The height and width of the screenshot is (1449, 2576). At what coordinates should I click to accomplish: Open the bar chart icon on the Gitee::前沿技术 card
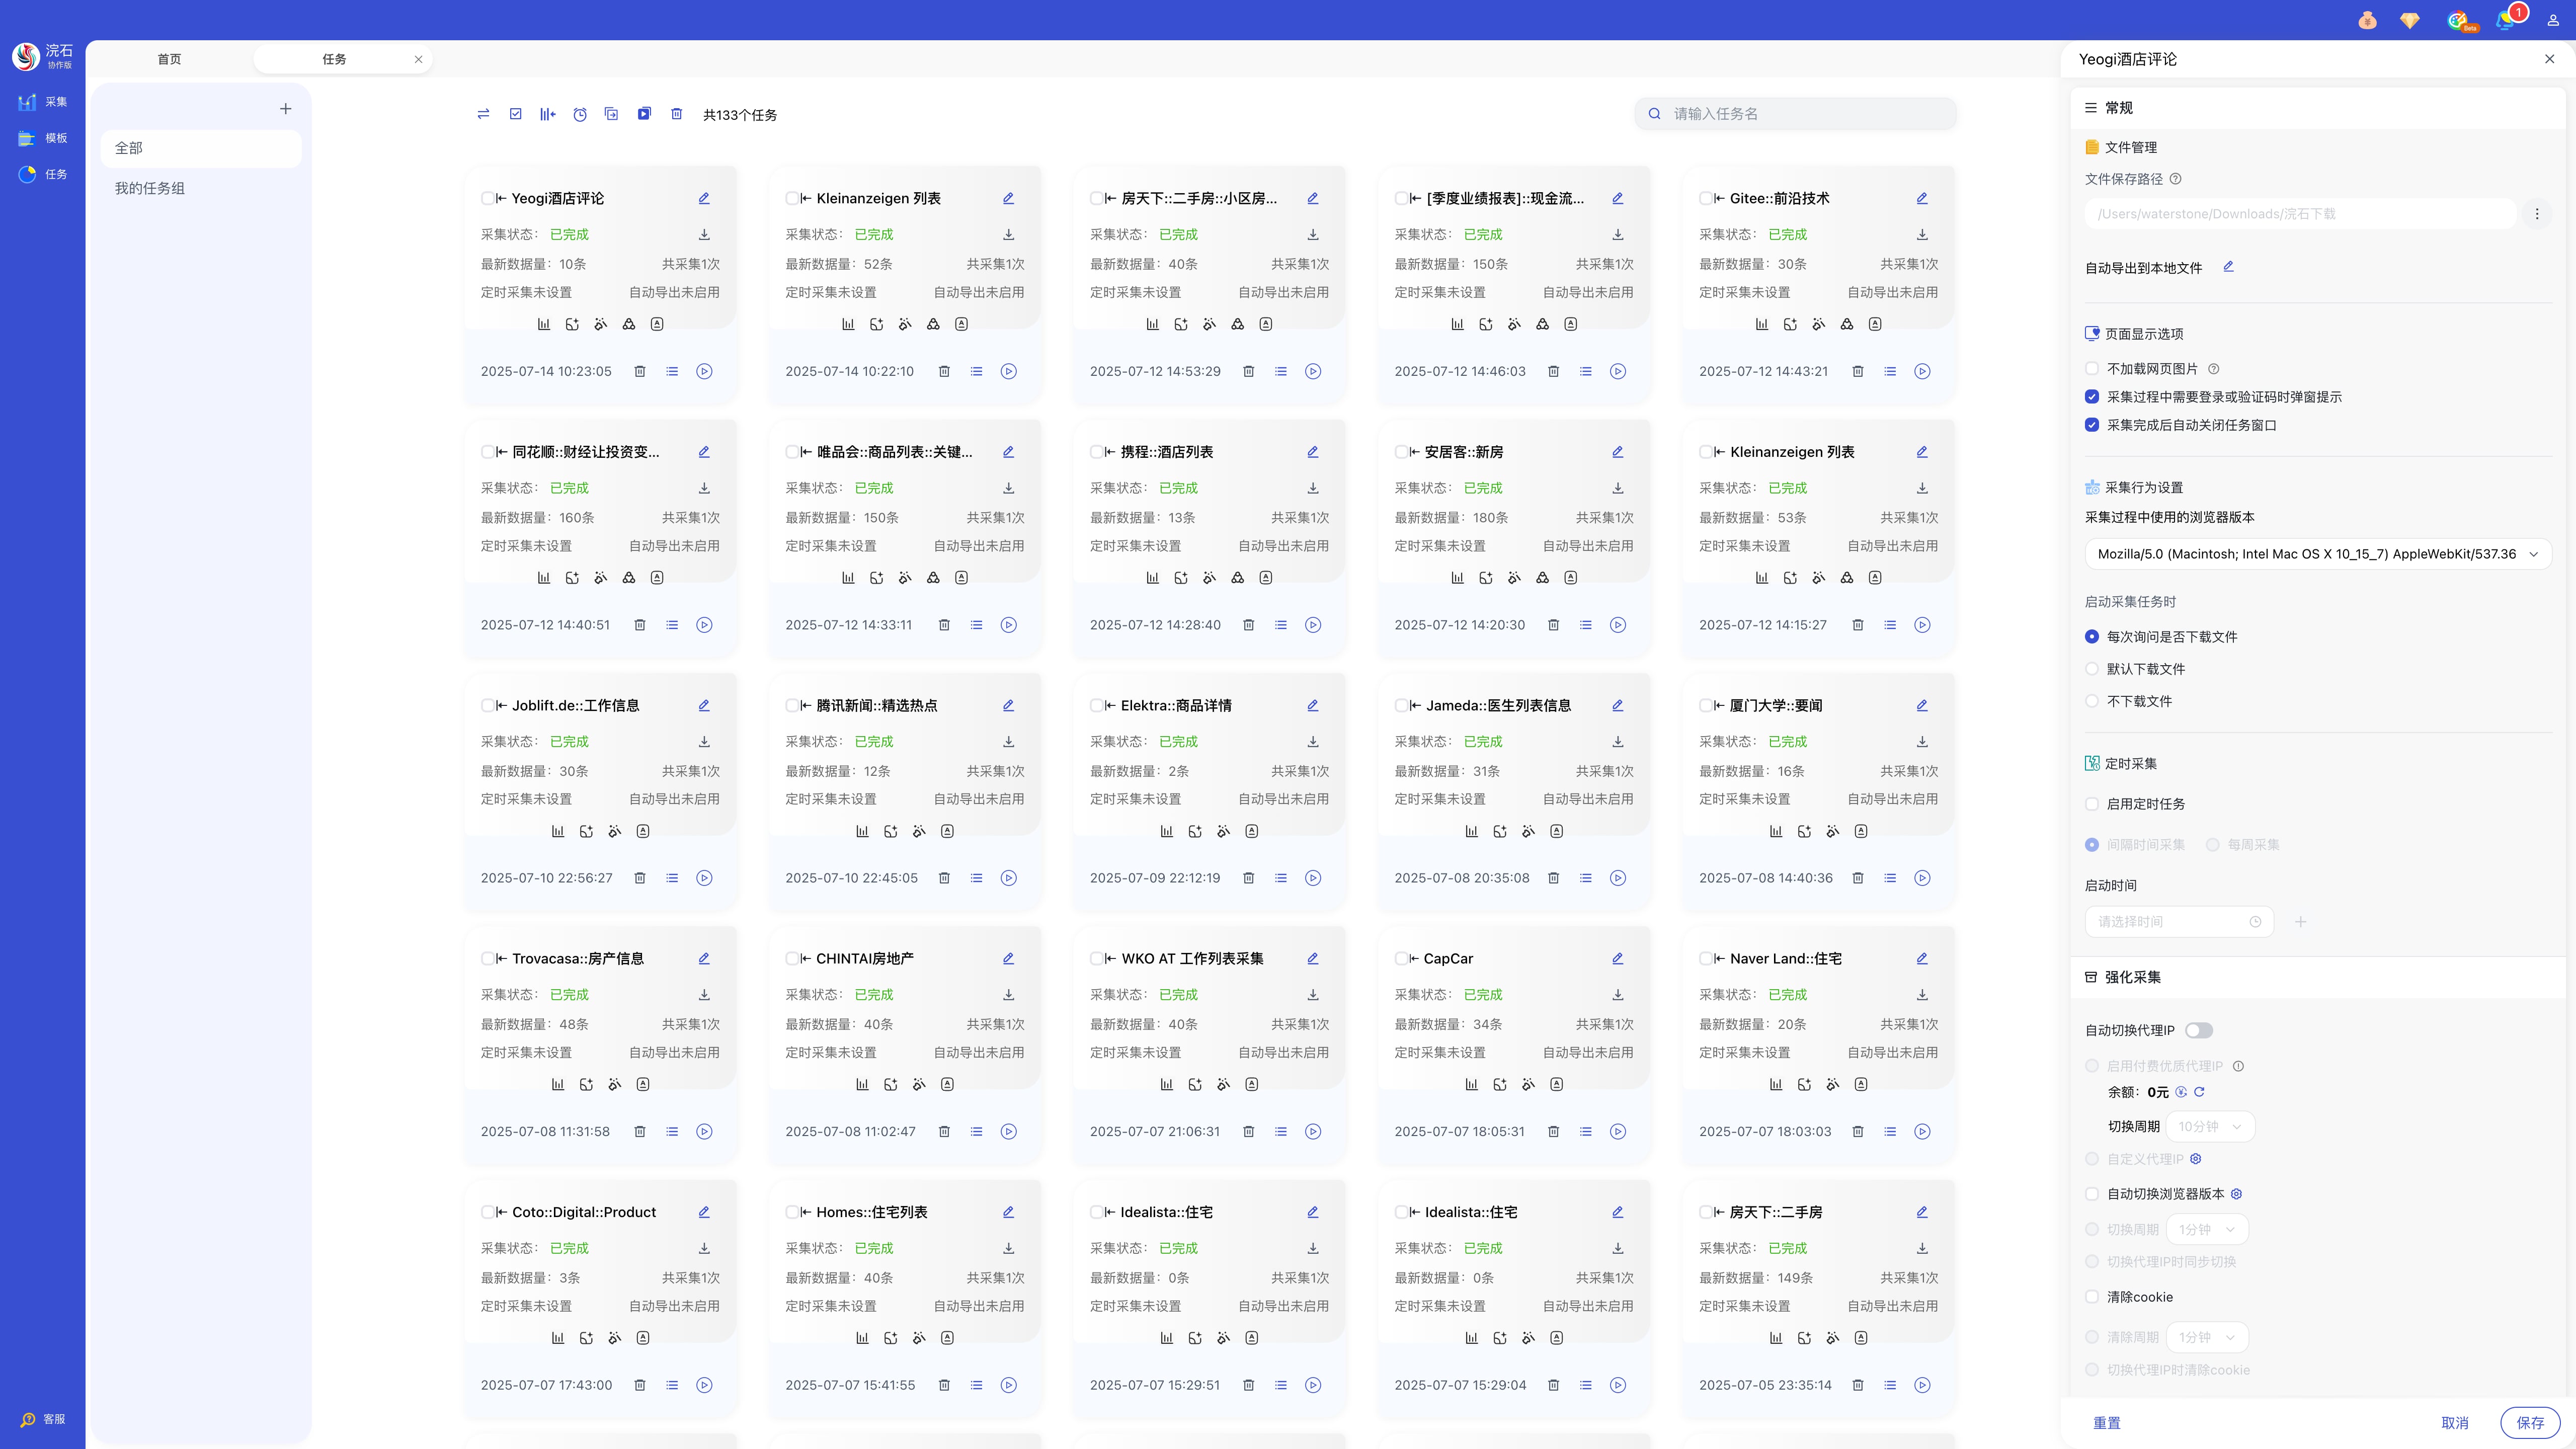coord(1762,324)
